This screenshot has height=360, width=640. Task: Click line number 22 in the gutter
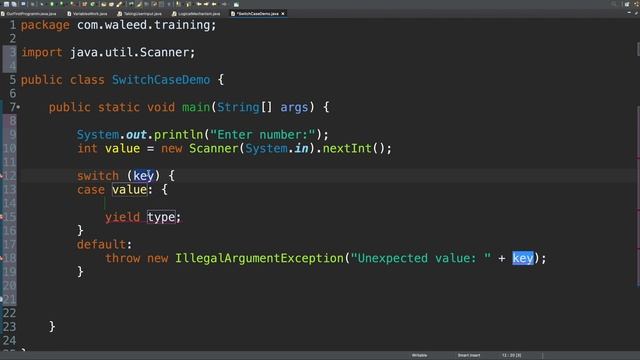click(x=9, y=313)
